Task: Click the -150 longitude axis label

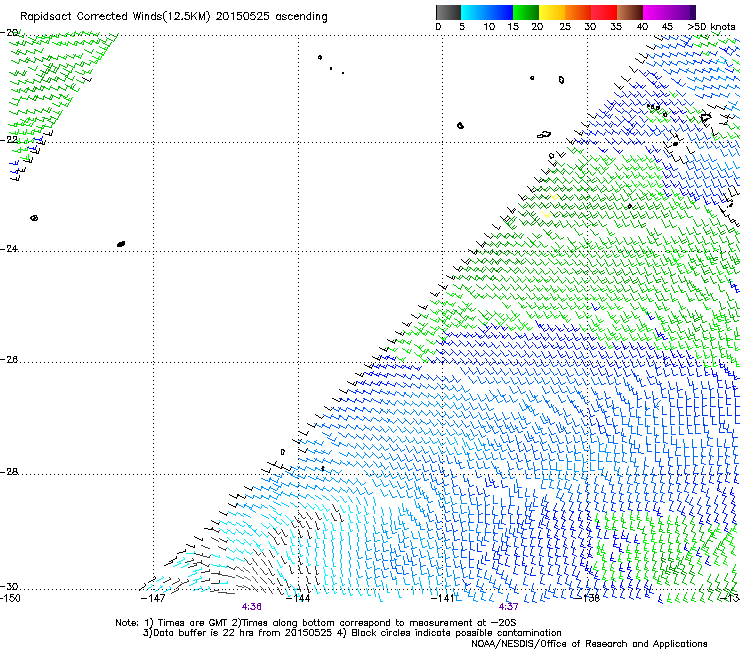Action: (10, 598)
